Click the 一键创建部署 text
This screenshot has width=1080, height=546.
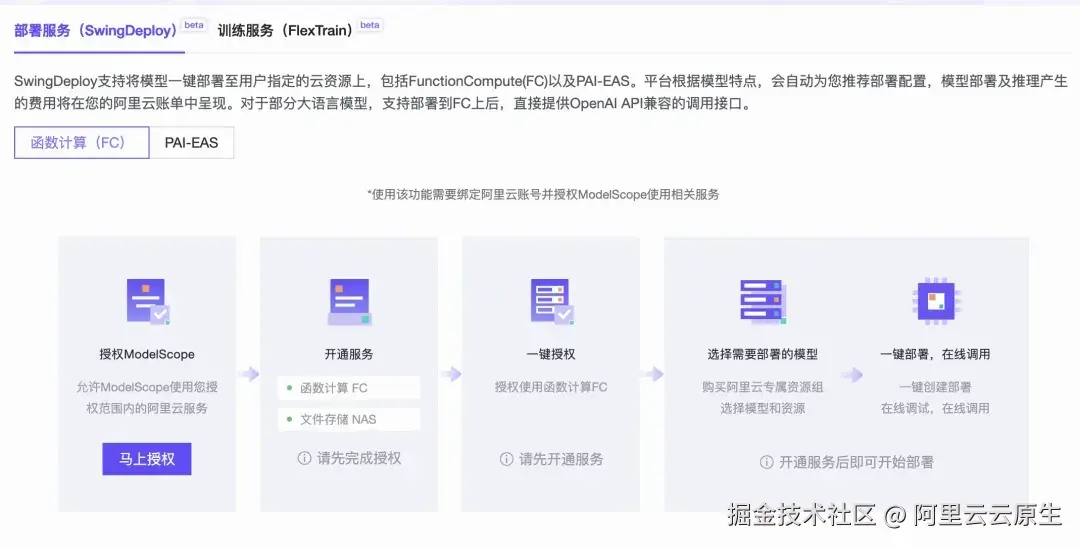click(x=935, y=387)
